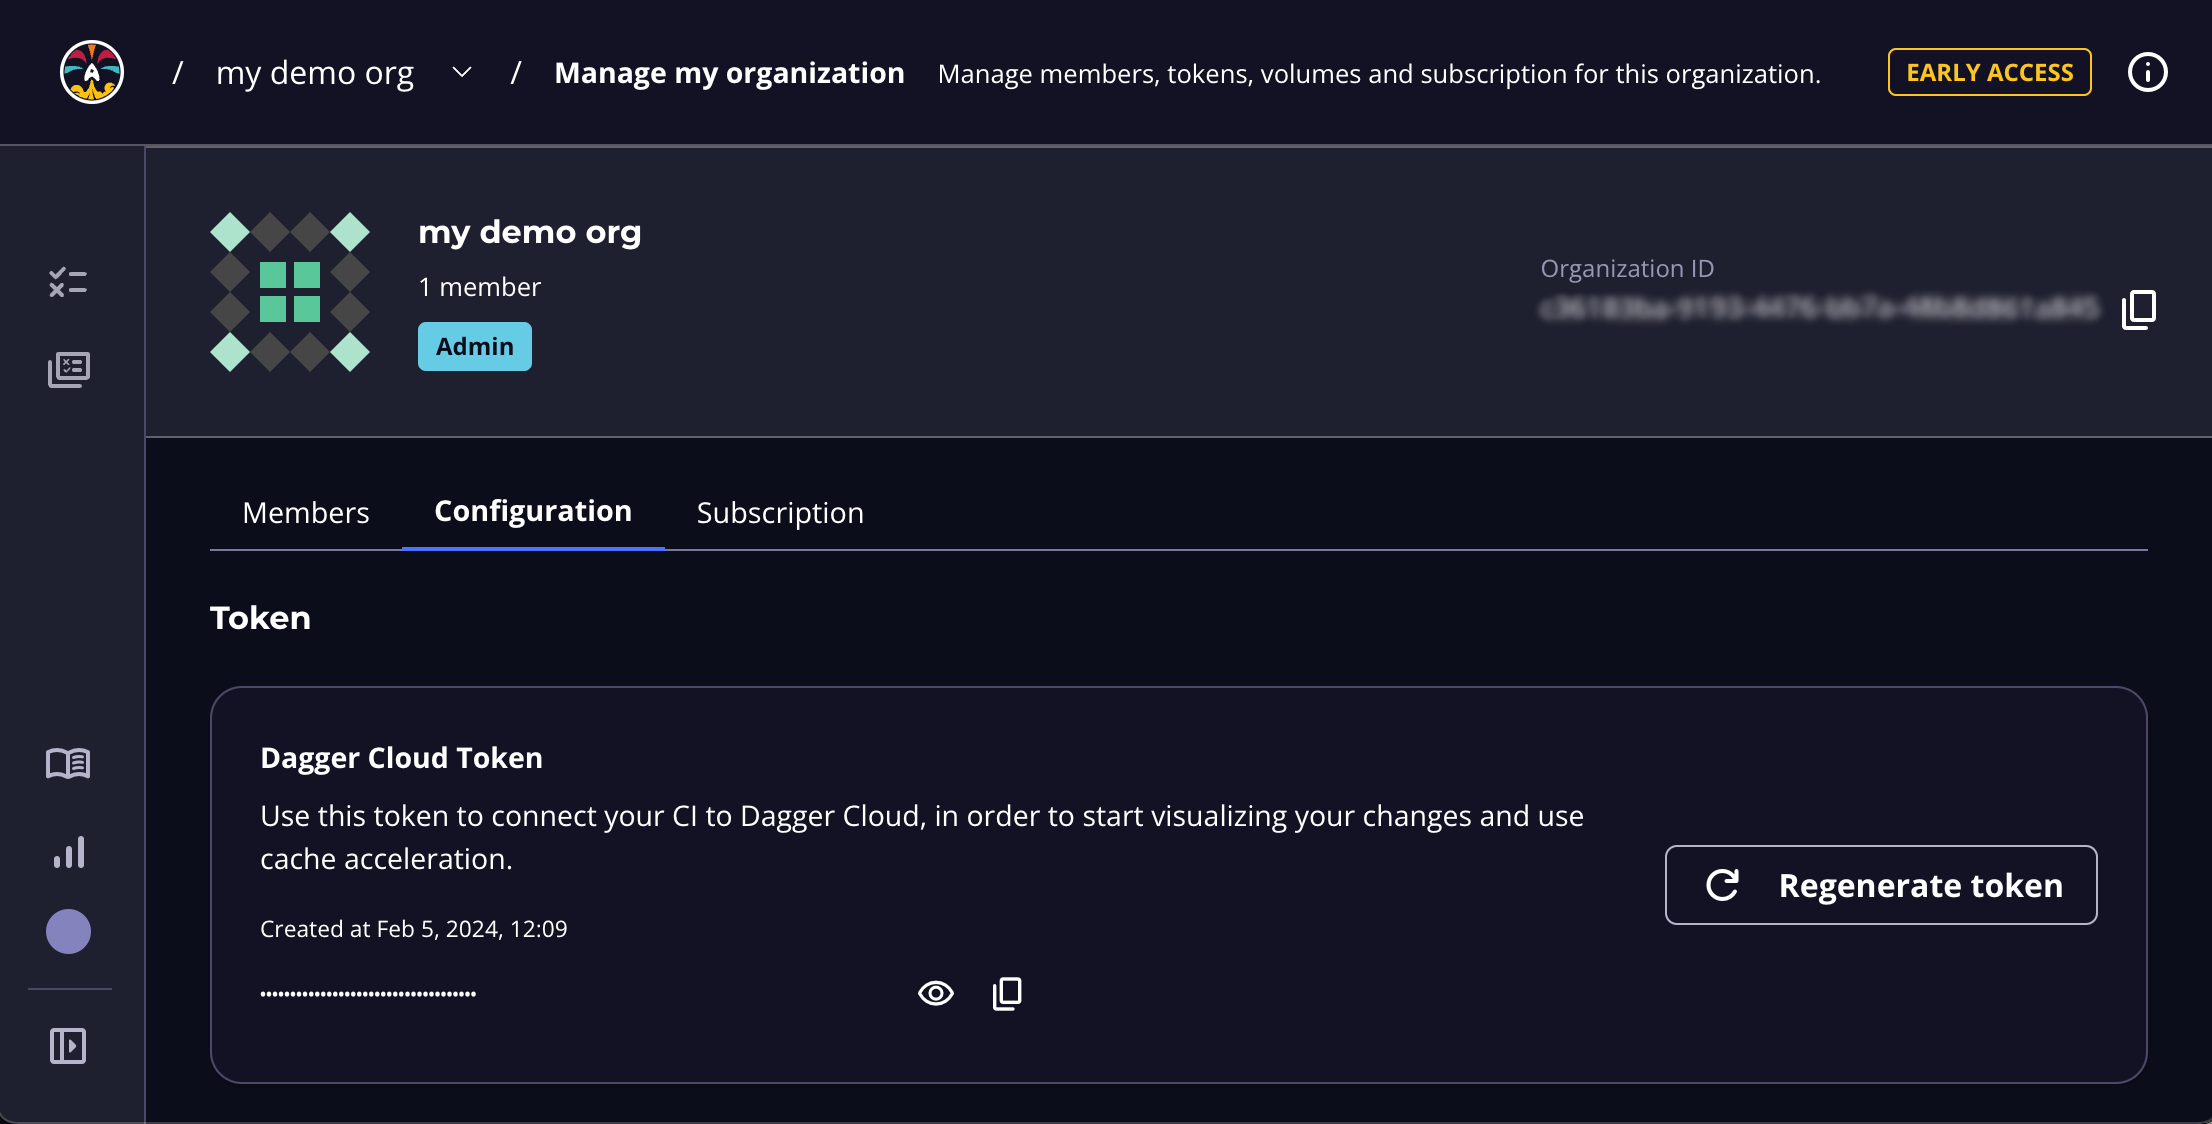Click Regenerate token button
Screen dimensions: 2212x1124
pyautogui.click(x=1881, y=885)
